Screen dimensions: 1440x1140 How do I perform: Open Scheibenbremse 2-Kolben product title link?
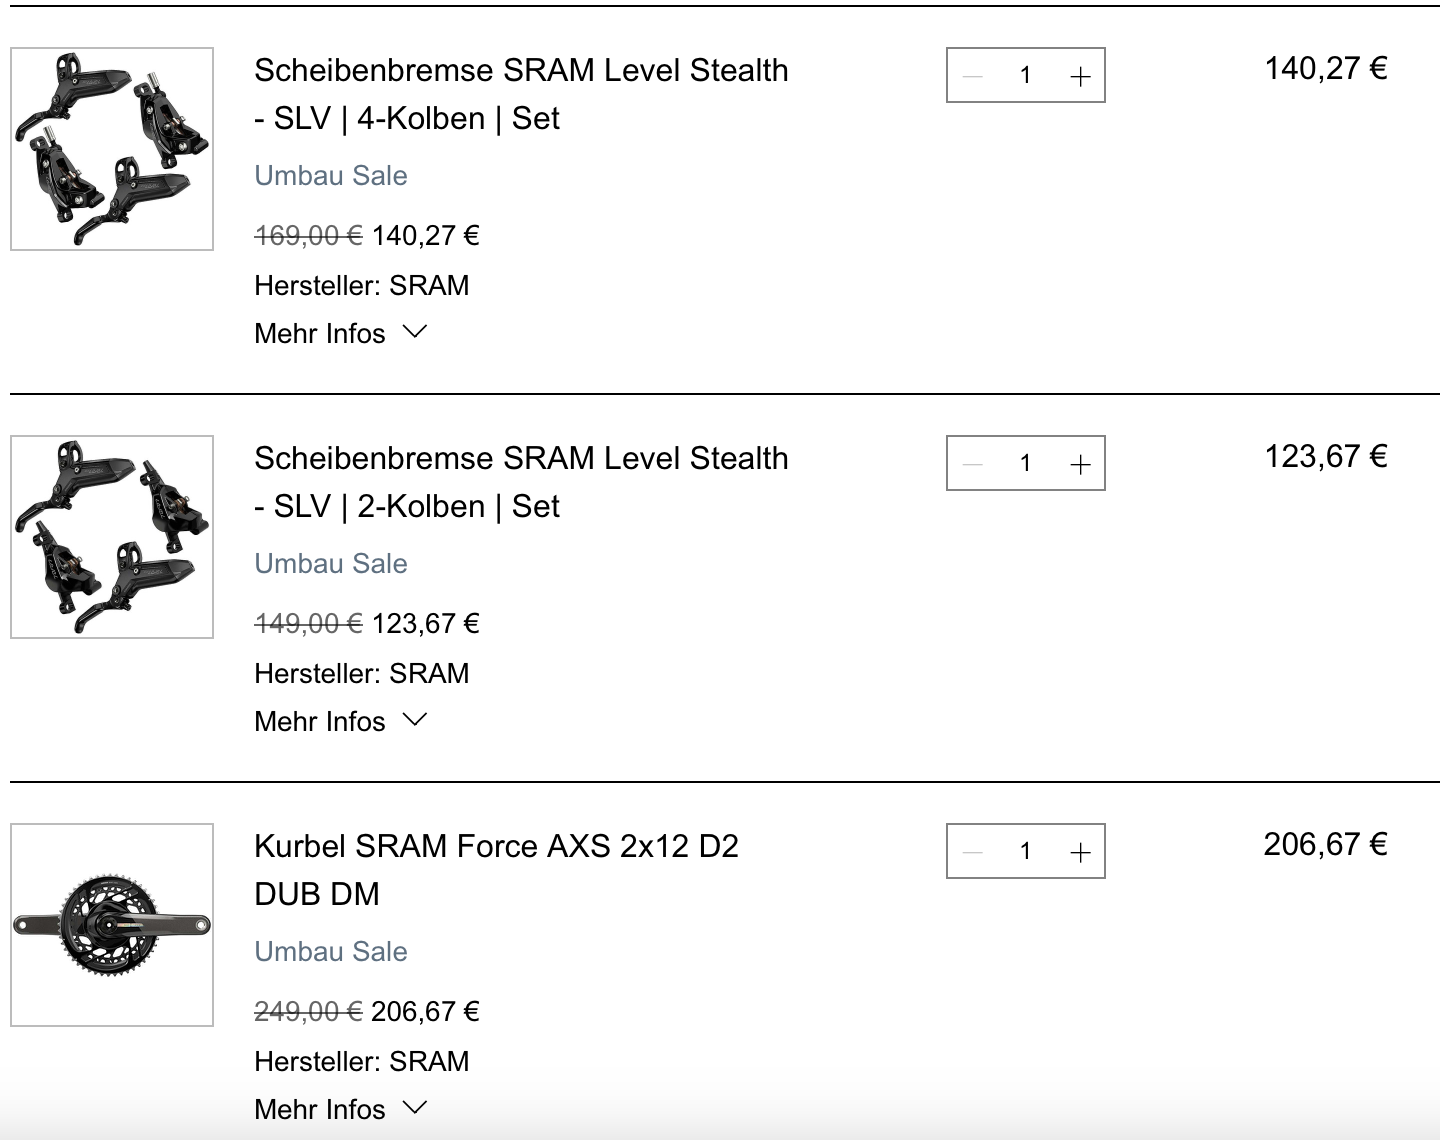click(520, 482)
